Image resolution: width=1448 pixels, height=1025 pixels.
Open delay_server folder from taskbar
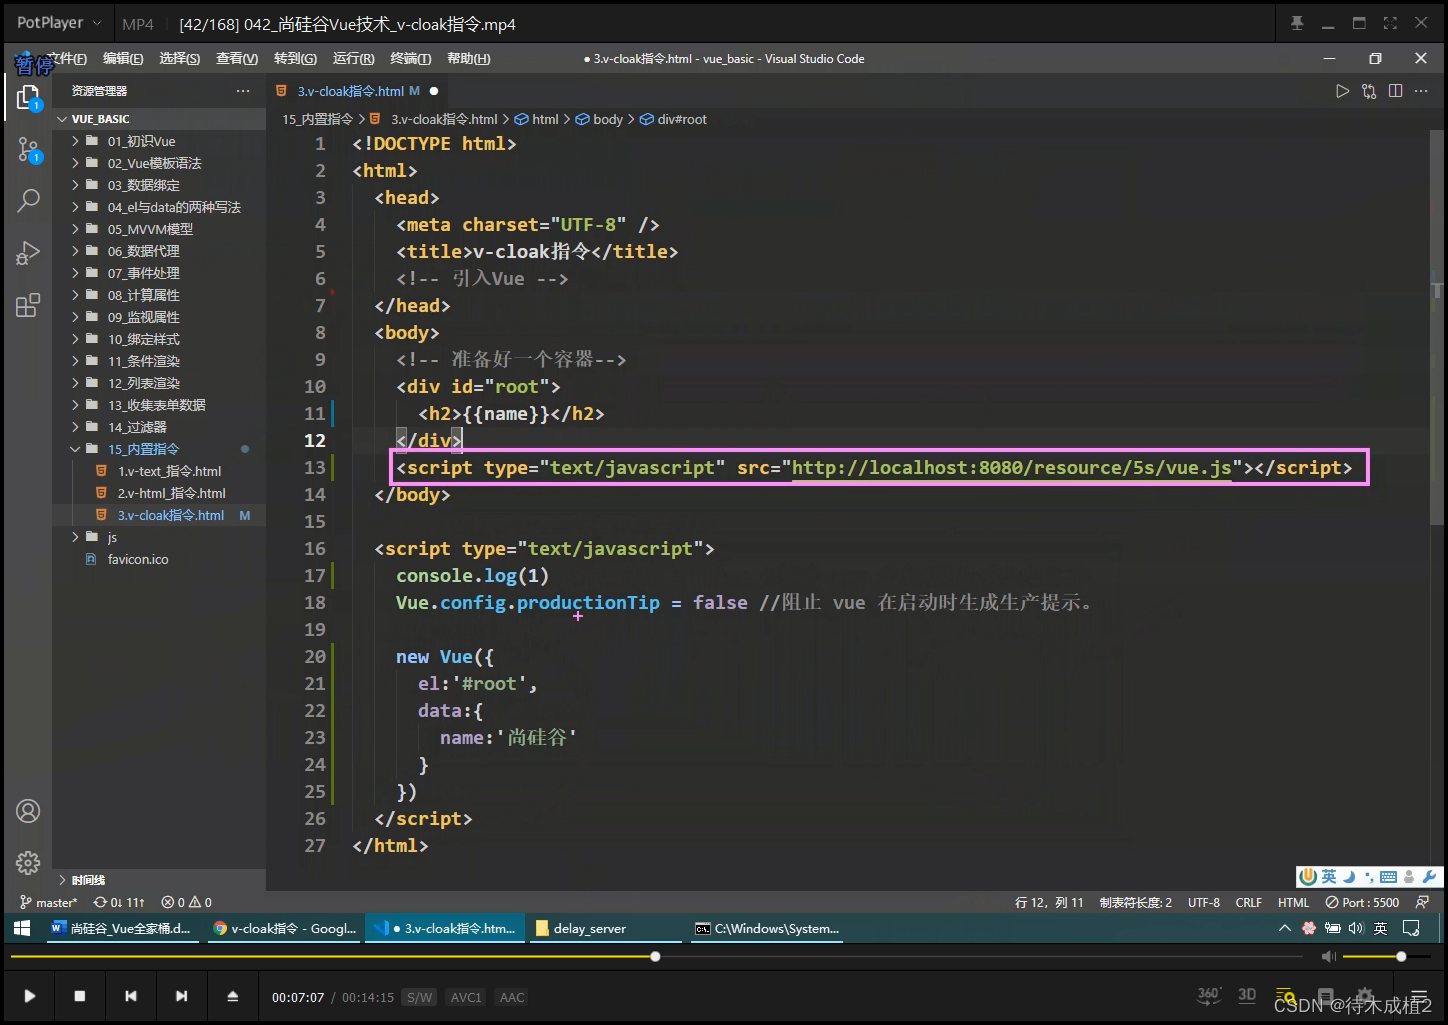[x=604, y=928]
